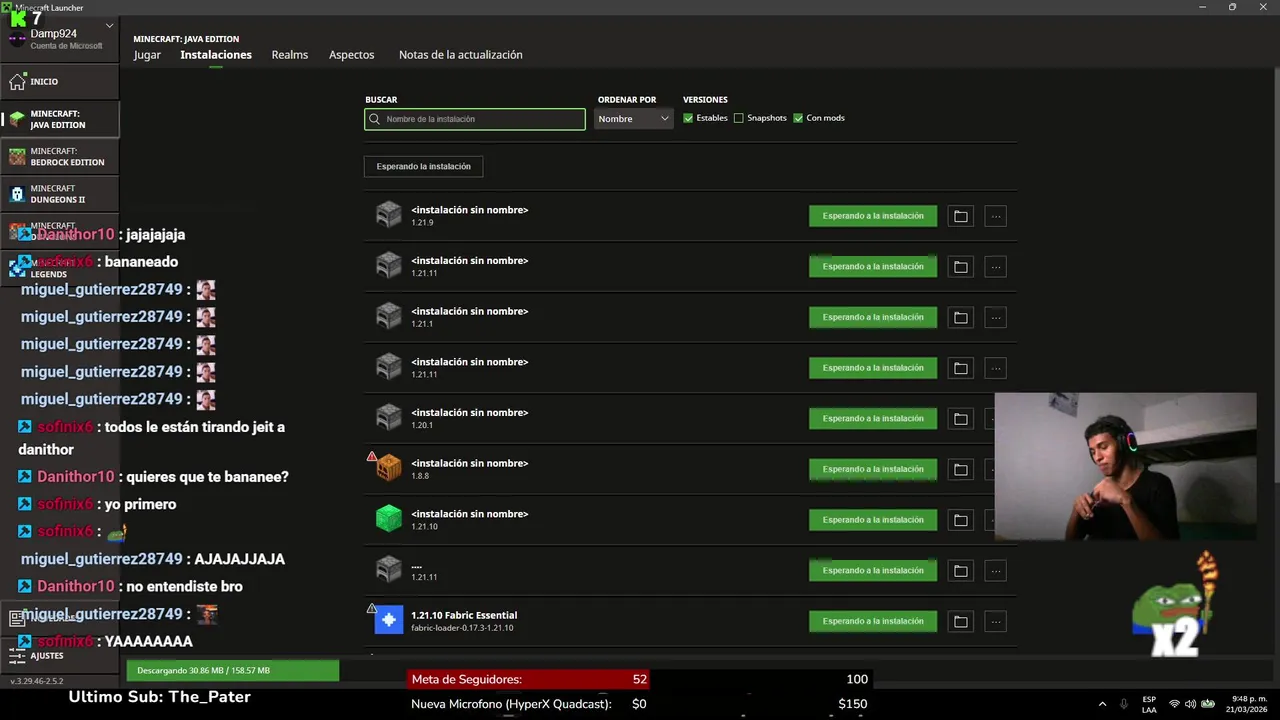Click the furnace icon of the 1.21.9 installation
This screenshot has width=1280, height=720.
coord(388,215)
